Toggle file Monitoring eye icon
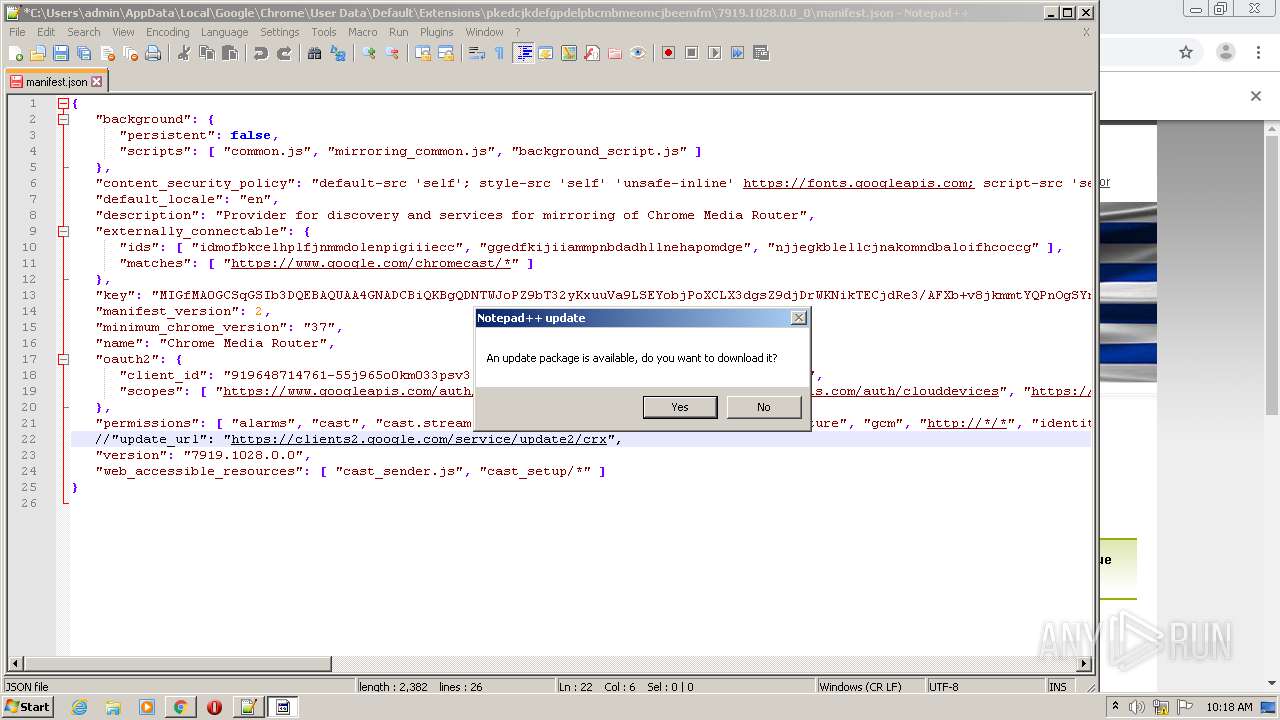 point(638,53)
